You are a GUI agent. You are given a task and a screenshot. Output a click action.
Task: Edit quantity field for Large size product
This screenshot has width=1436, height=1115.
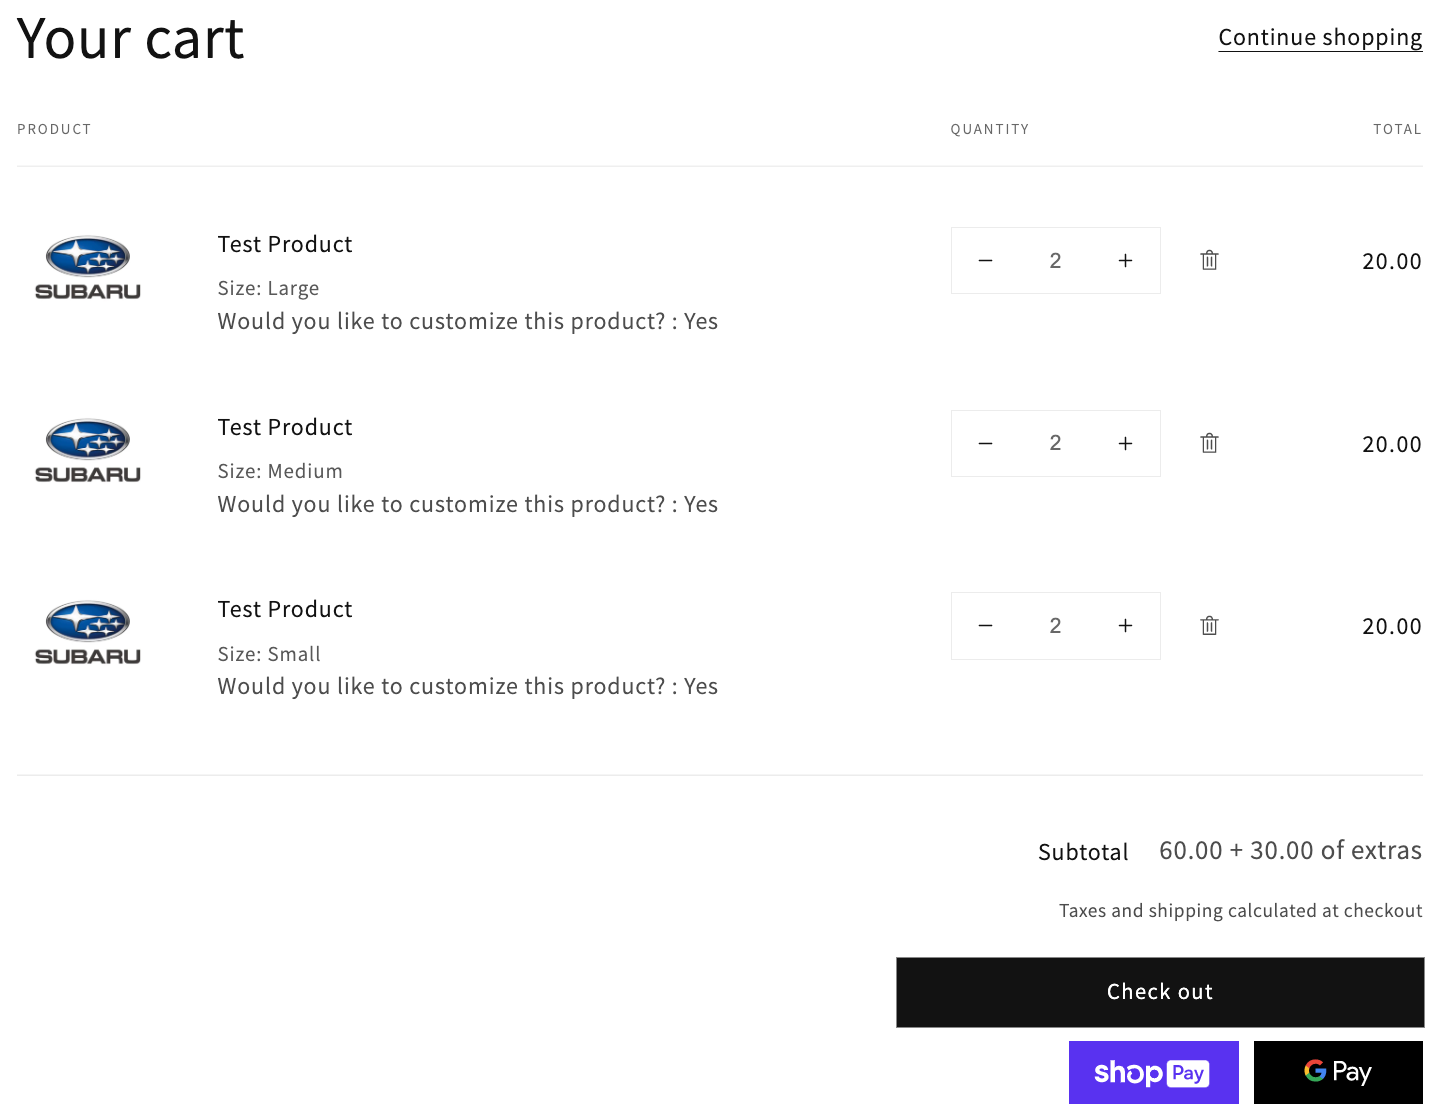point(1055,261)
